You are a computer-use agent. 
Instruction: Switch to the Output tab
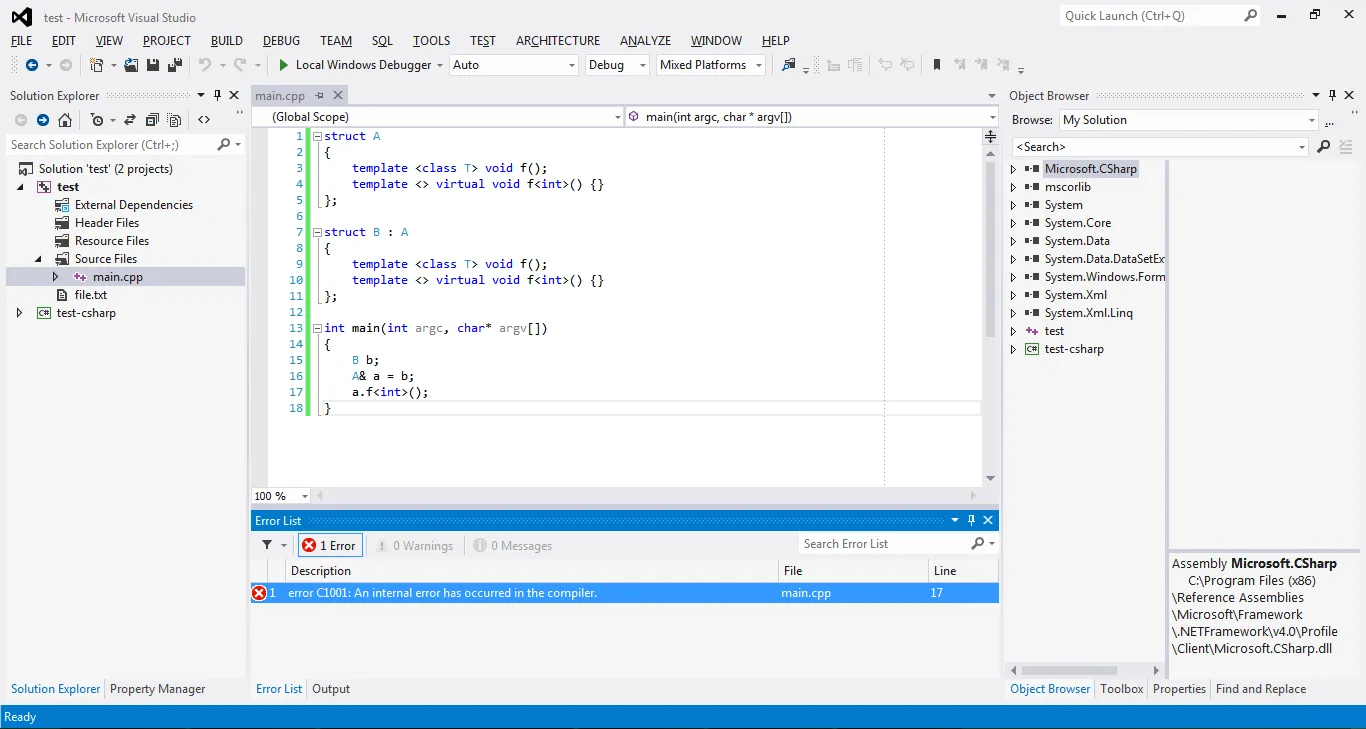coord(331,689)
